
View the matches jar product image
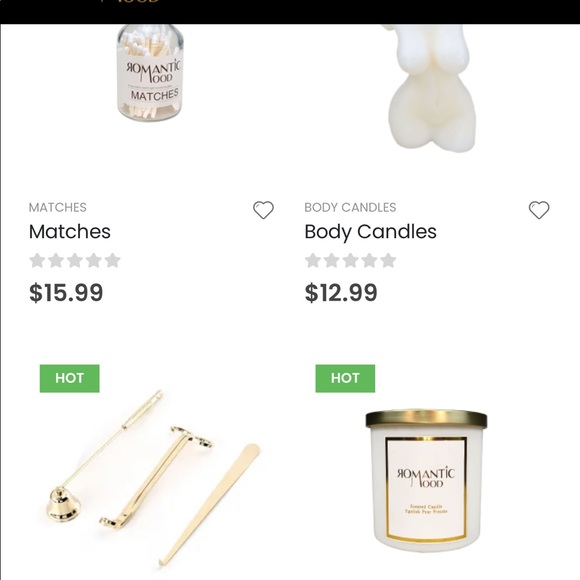tap(150, 72)
